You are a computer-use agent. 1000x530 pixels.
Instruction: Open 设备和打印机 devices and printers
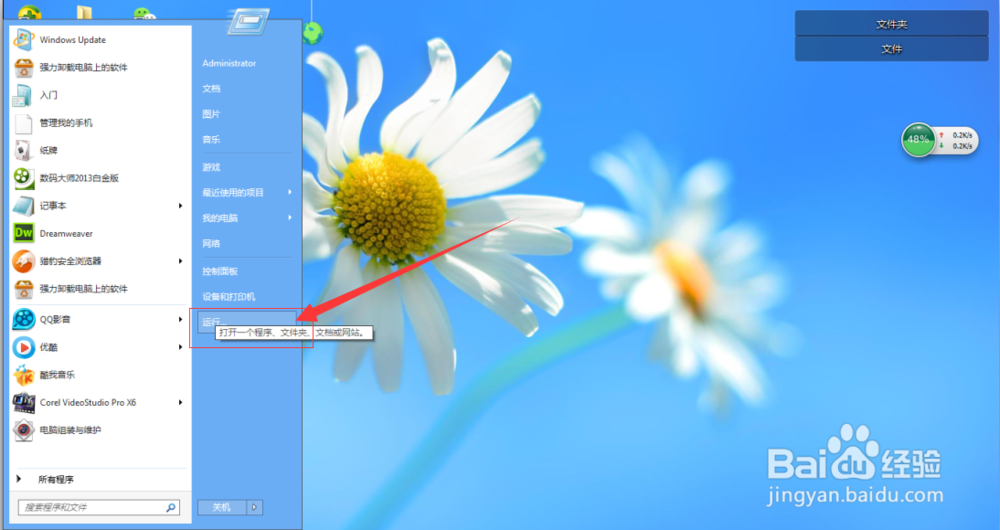click(228, 297)
